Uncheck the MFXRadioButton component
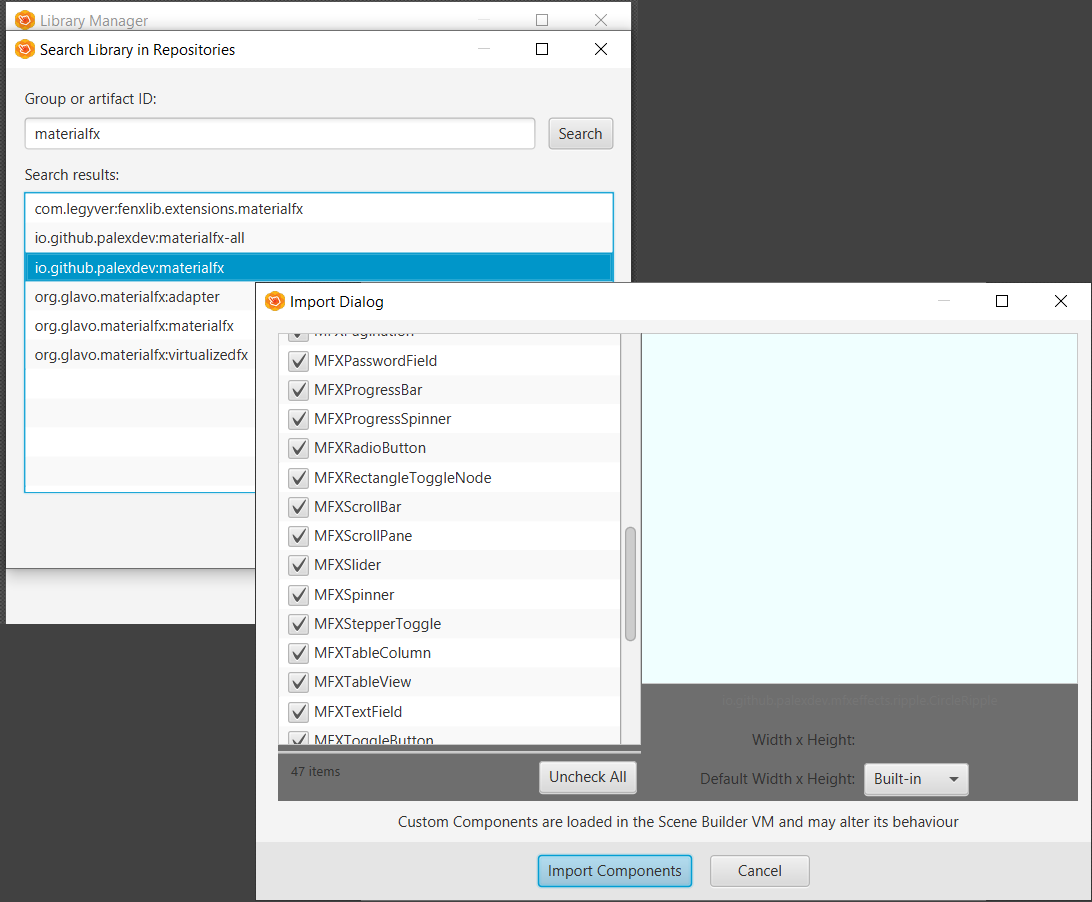The image size is (1092, 902). point(297,449)
